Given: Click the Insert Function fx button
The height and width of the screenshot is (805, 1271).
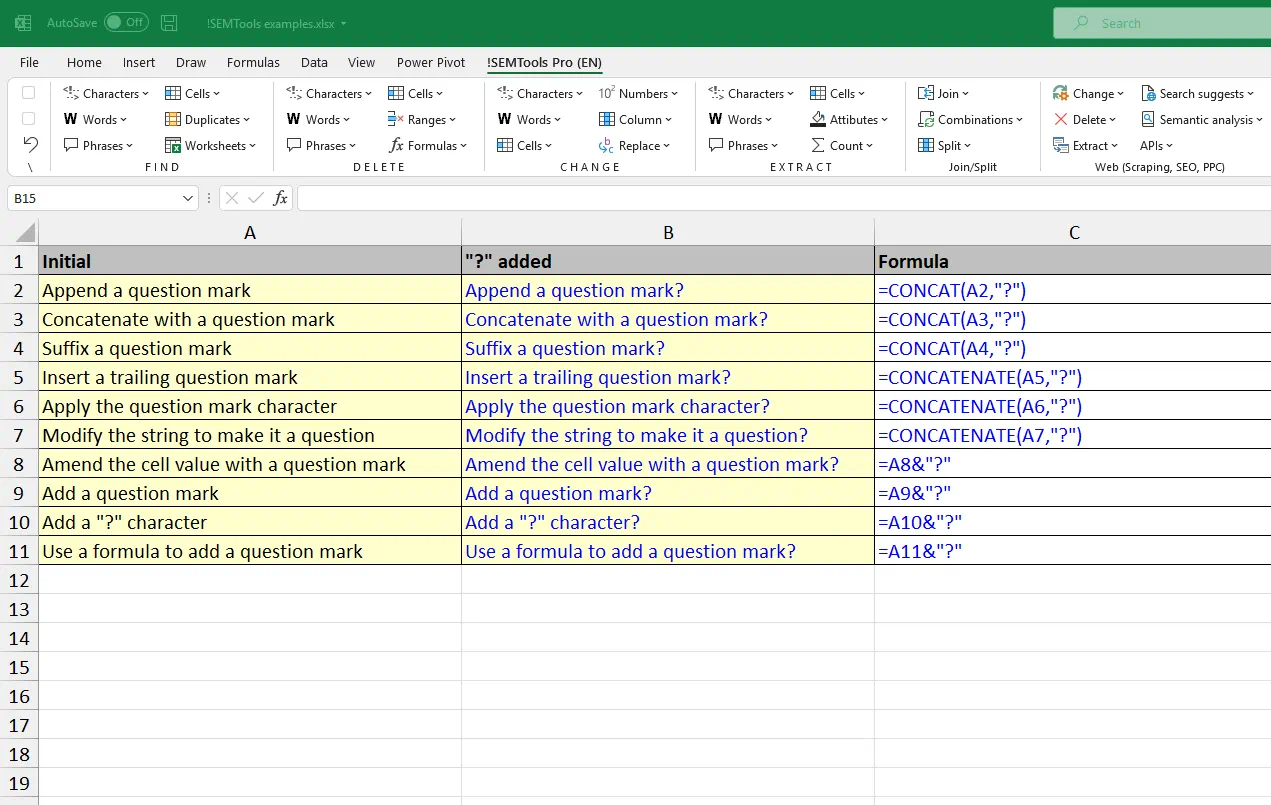Looking at the screenshot, I should tap(281, 198).
